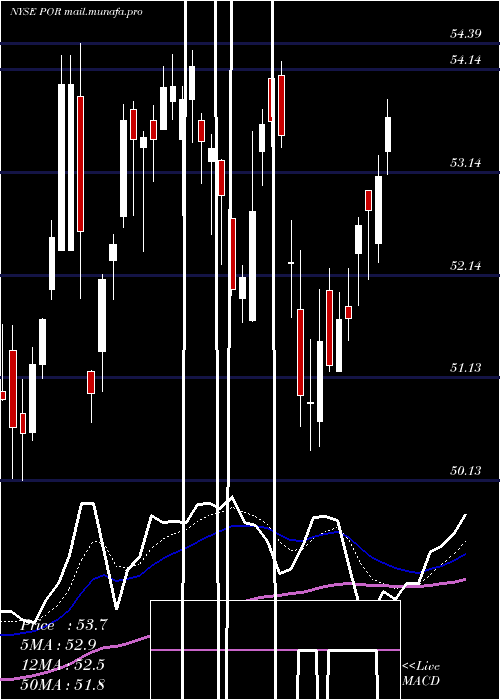This screenshot has height=700, width=500.
Task: Click the <<Live MACD label
Action: pyautogui.click(x=421, y=673)
